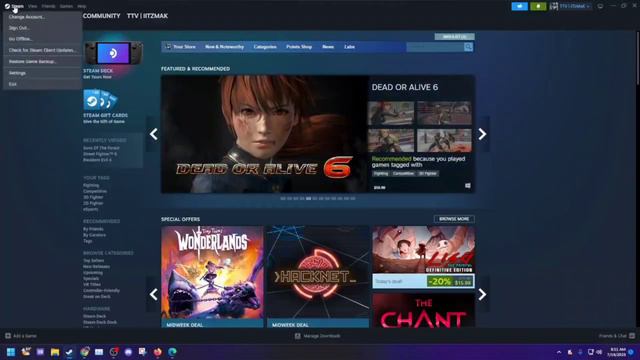Click the highlighted carousel page indicator dot

[309, 198]
